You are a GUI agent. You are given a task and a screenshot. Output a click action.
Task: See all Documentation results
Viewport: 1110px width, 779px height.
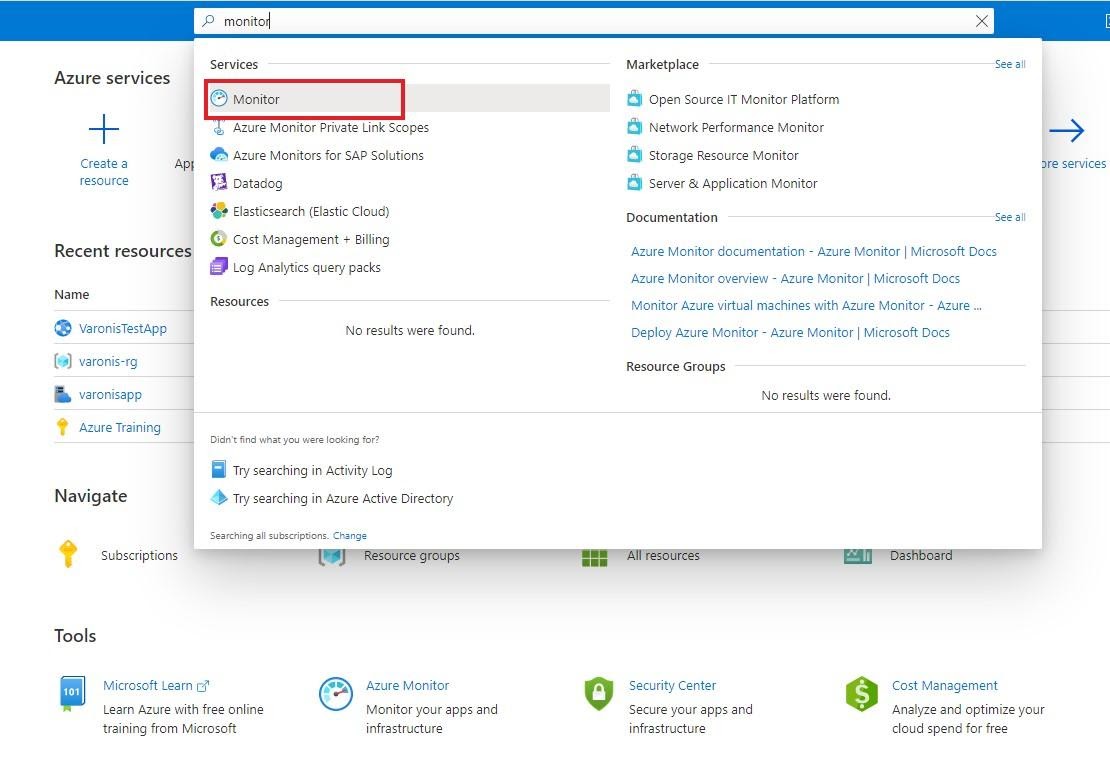click(x=1009, y=217)
